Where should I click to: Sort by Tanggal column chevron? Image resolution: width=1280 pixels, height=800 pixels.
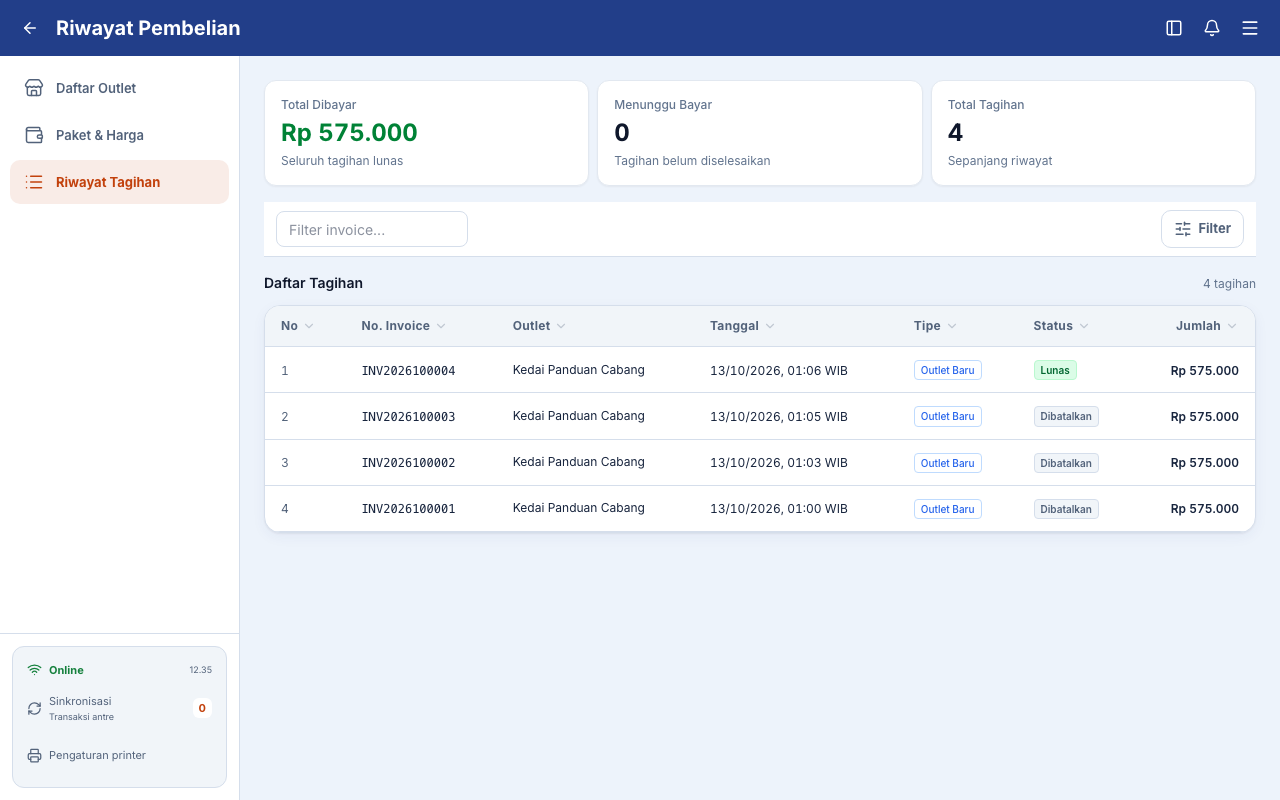click(x=770, y=326)
